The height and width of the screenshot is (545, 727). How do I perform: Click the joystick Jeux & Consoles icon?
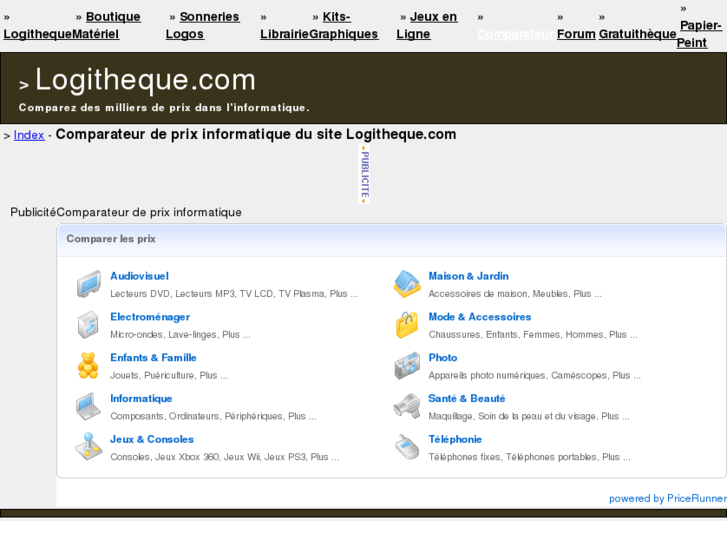(x=89, y=447)
